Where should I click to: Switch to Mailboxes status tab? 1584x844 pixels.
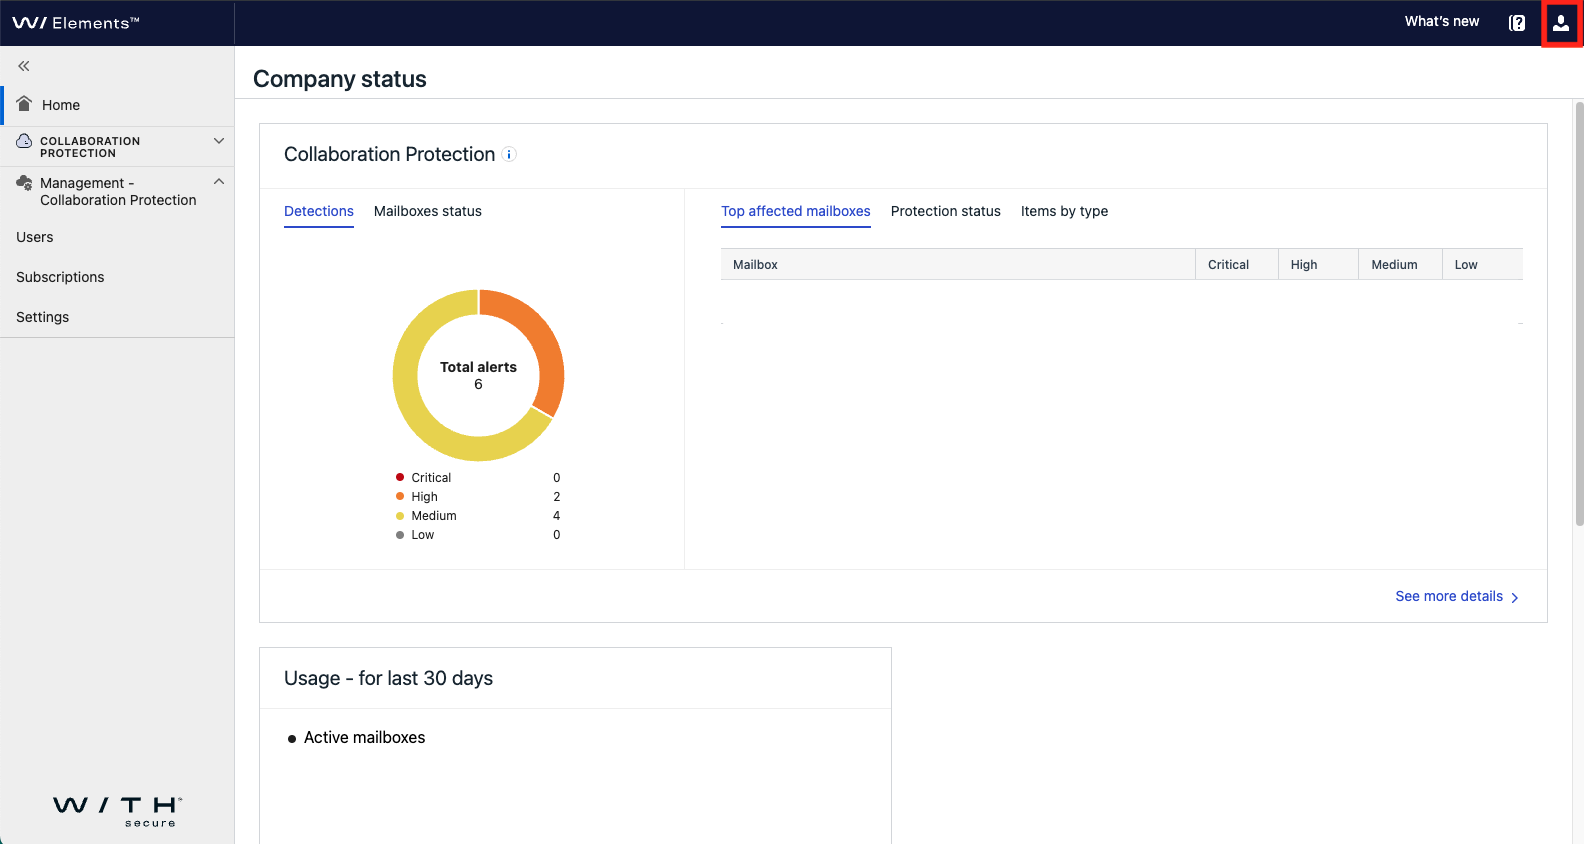coord(428,211)
